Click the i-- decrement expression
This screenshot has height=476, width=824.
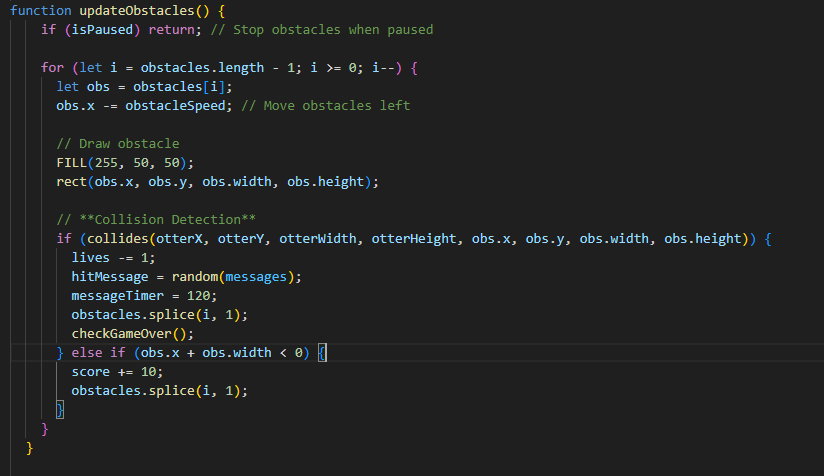click(384, 67)
